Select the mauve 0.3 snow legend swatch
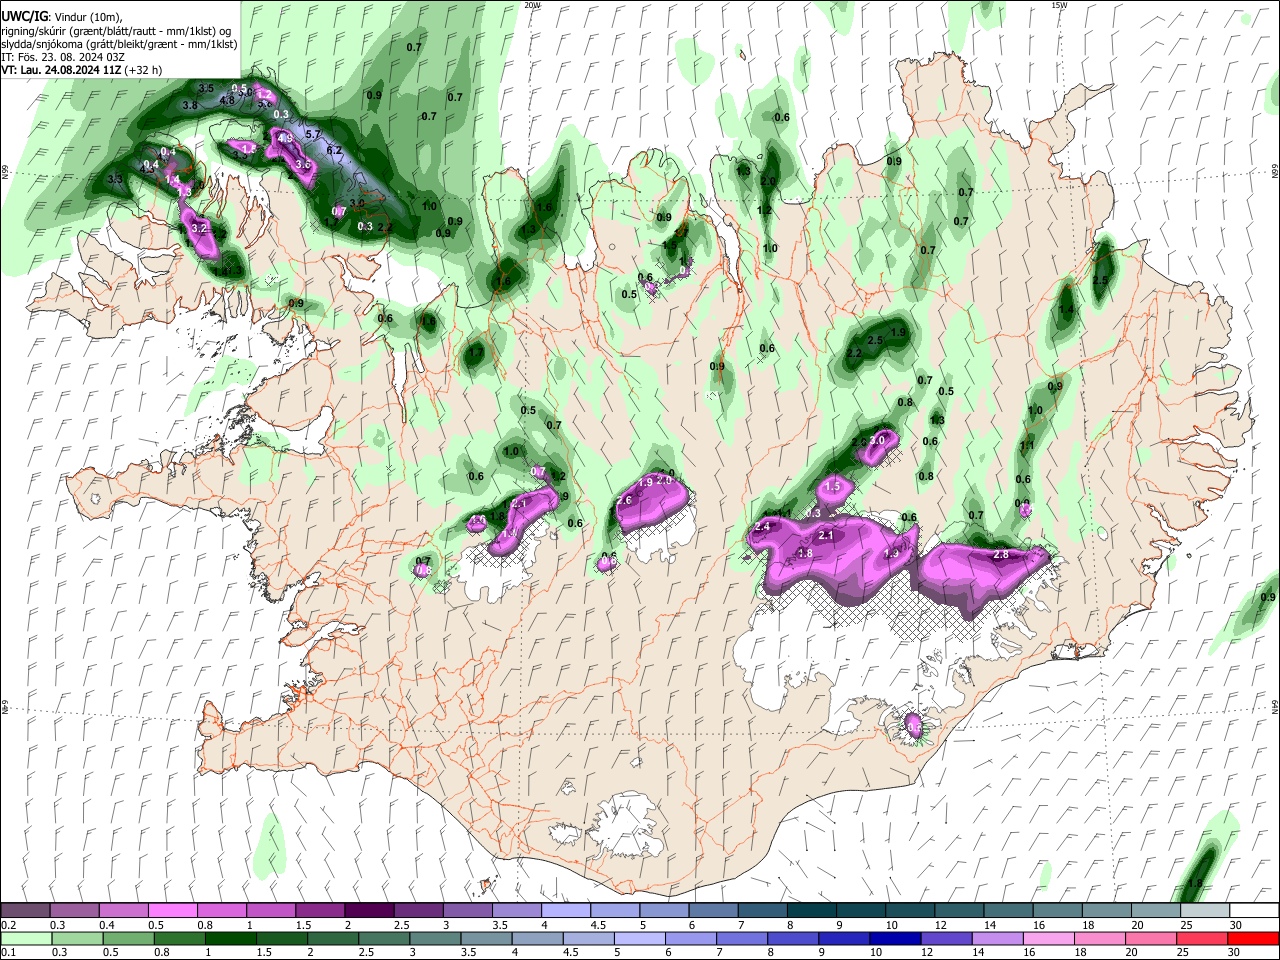Screen dimensions: 1280x960 click(74, 911)
